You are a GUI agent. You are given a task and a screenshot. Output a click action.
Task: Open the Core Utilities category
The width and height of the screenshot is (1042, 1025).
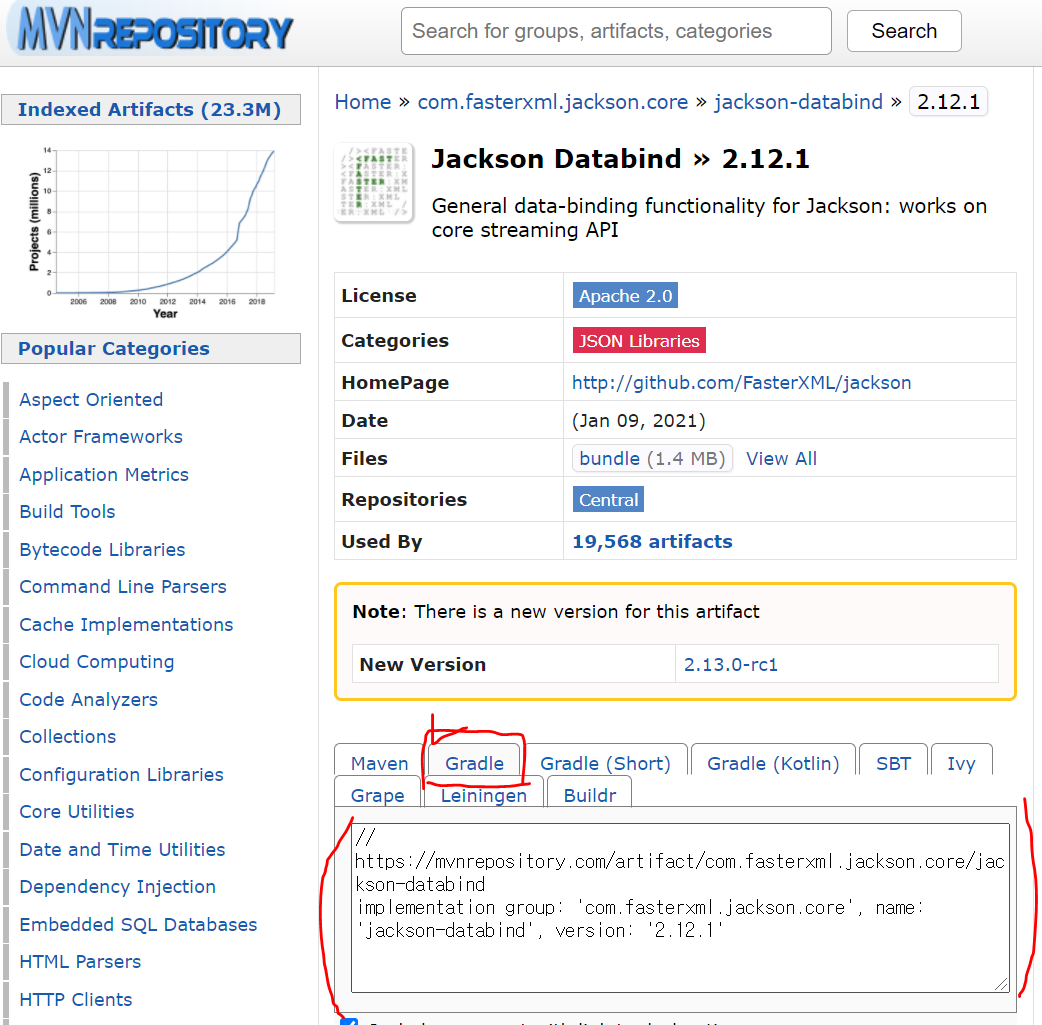pyautogui.click(x=77, y=812)
